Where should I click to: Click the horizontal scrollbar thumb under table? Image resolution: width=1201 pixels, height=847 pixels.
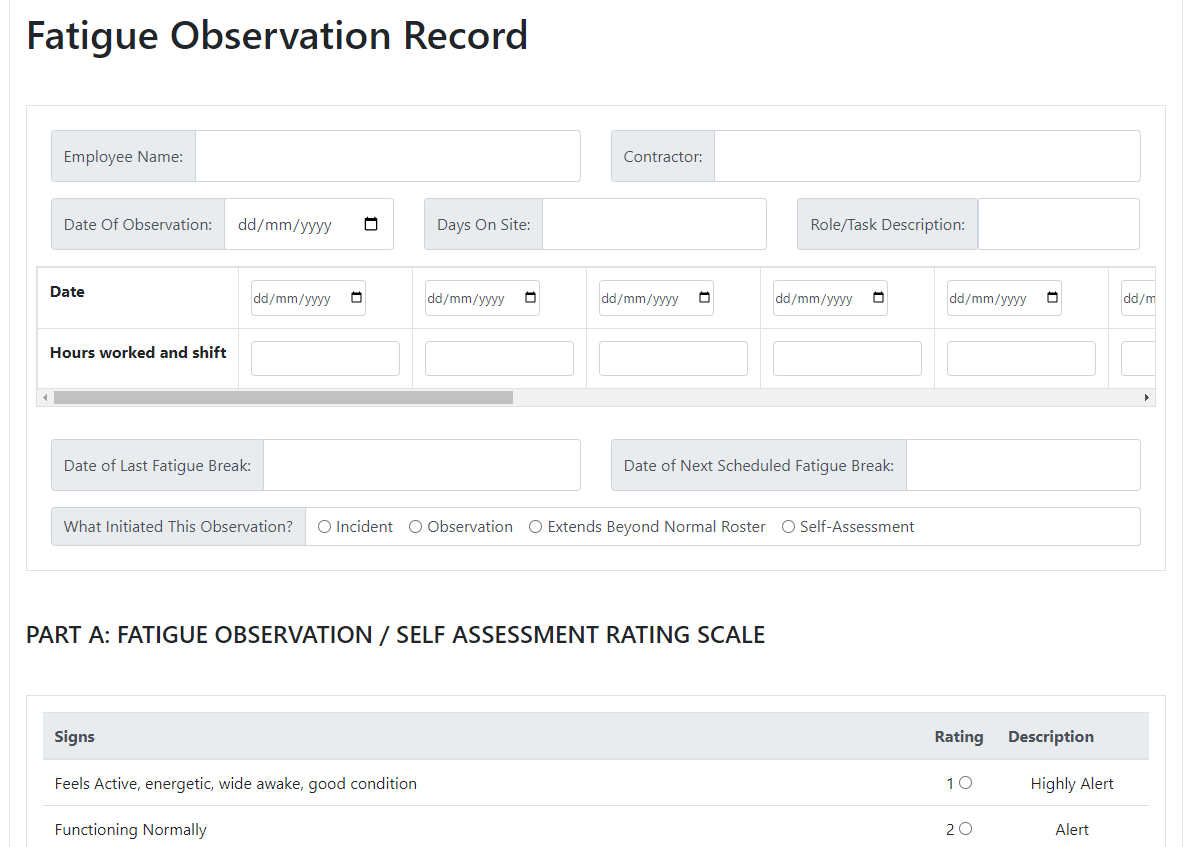click(x=283, y=397)
